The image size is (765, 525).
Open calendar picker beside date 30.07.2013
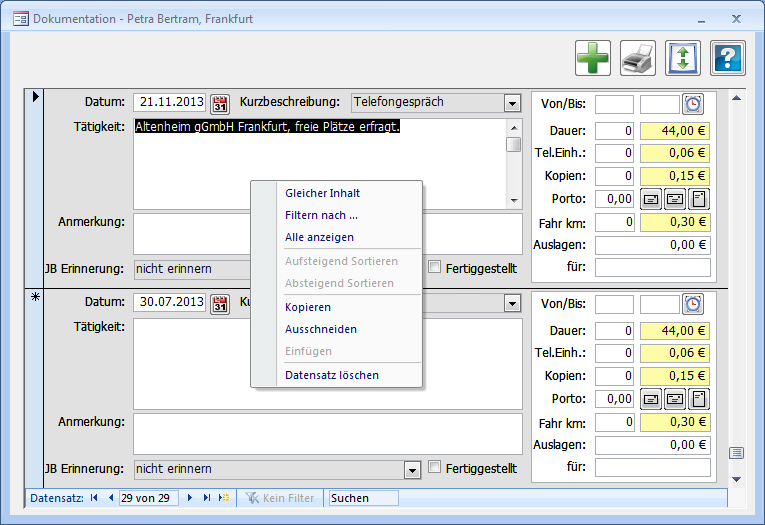point(220,303)
